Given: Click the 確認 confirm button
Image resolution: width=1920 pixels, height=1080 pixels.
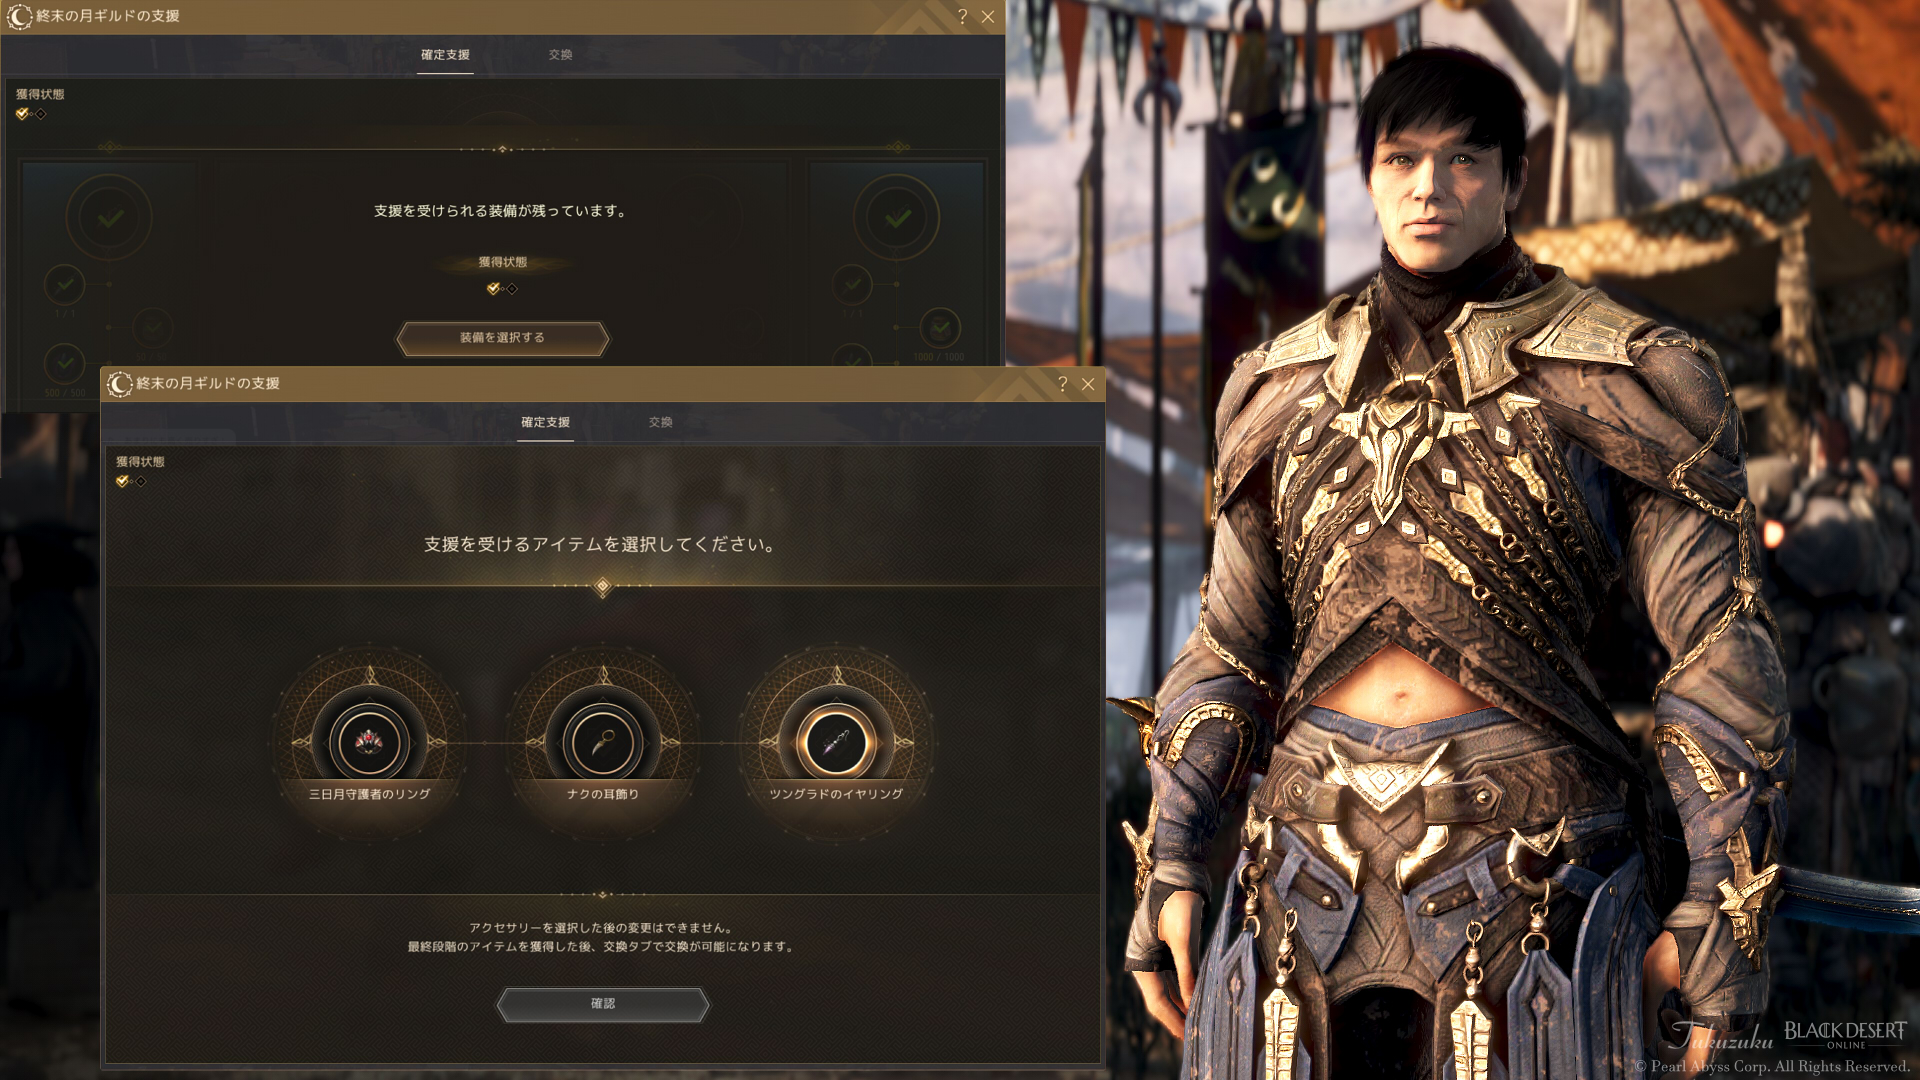Looking at the screenshot, I should click(603, 1004).
